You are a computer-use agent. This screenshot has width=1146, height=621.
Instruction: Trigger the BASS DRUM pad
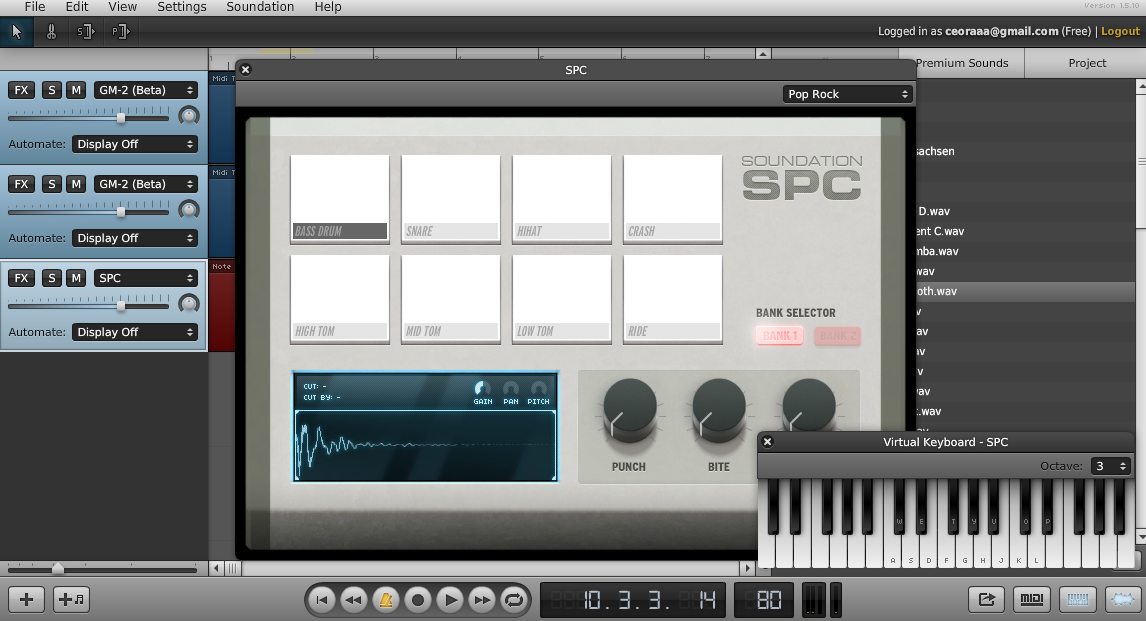coord(340,198)
